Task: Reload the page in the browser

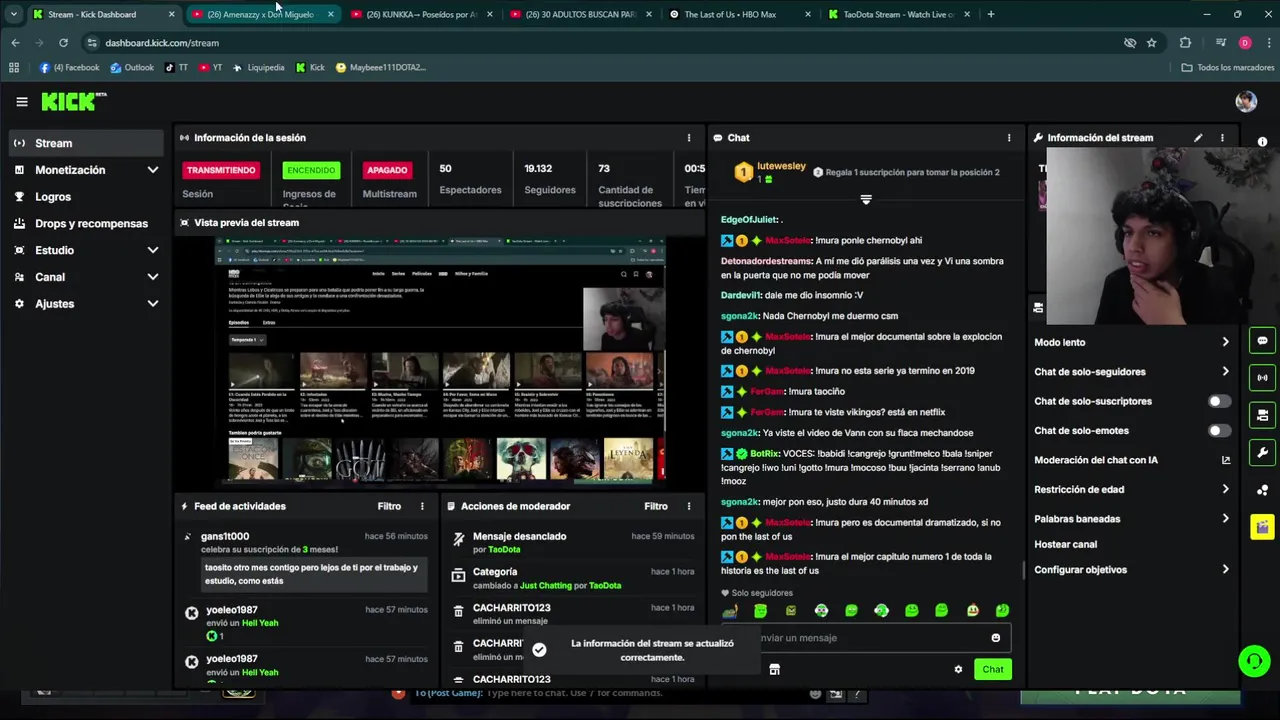Action: 63,43
